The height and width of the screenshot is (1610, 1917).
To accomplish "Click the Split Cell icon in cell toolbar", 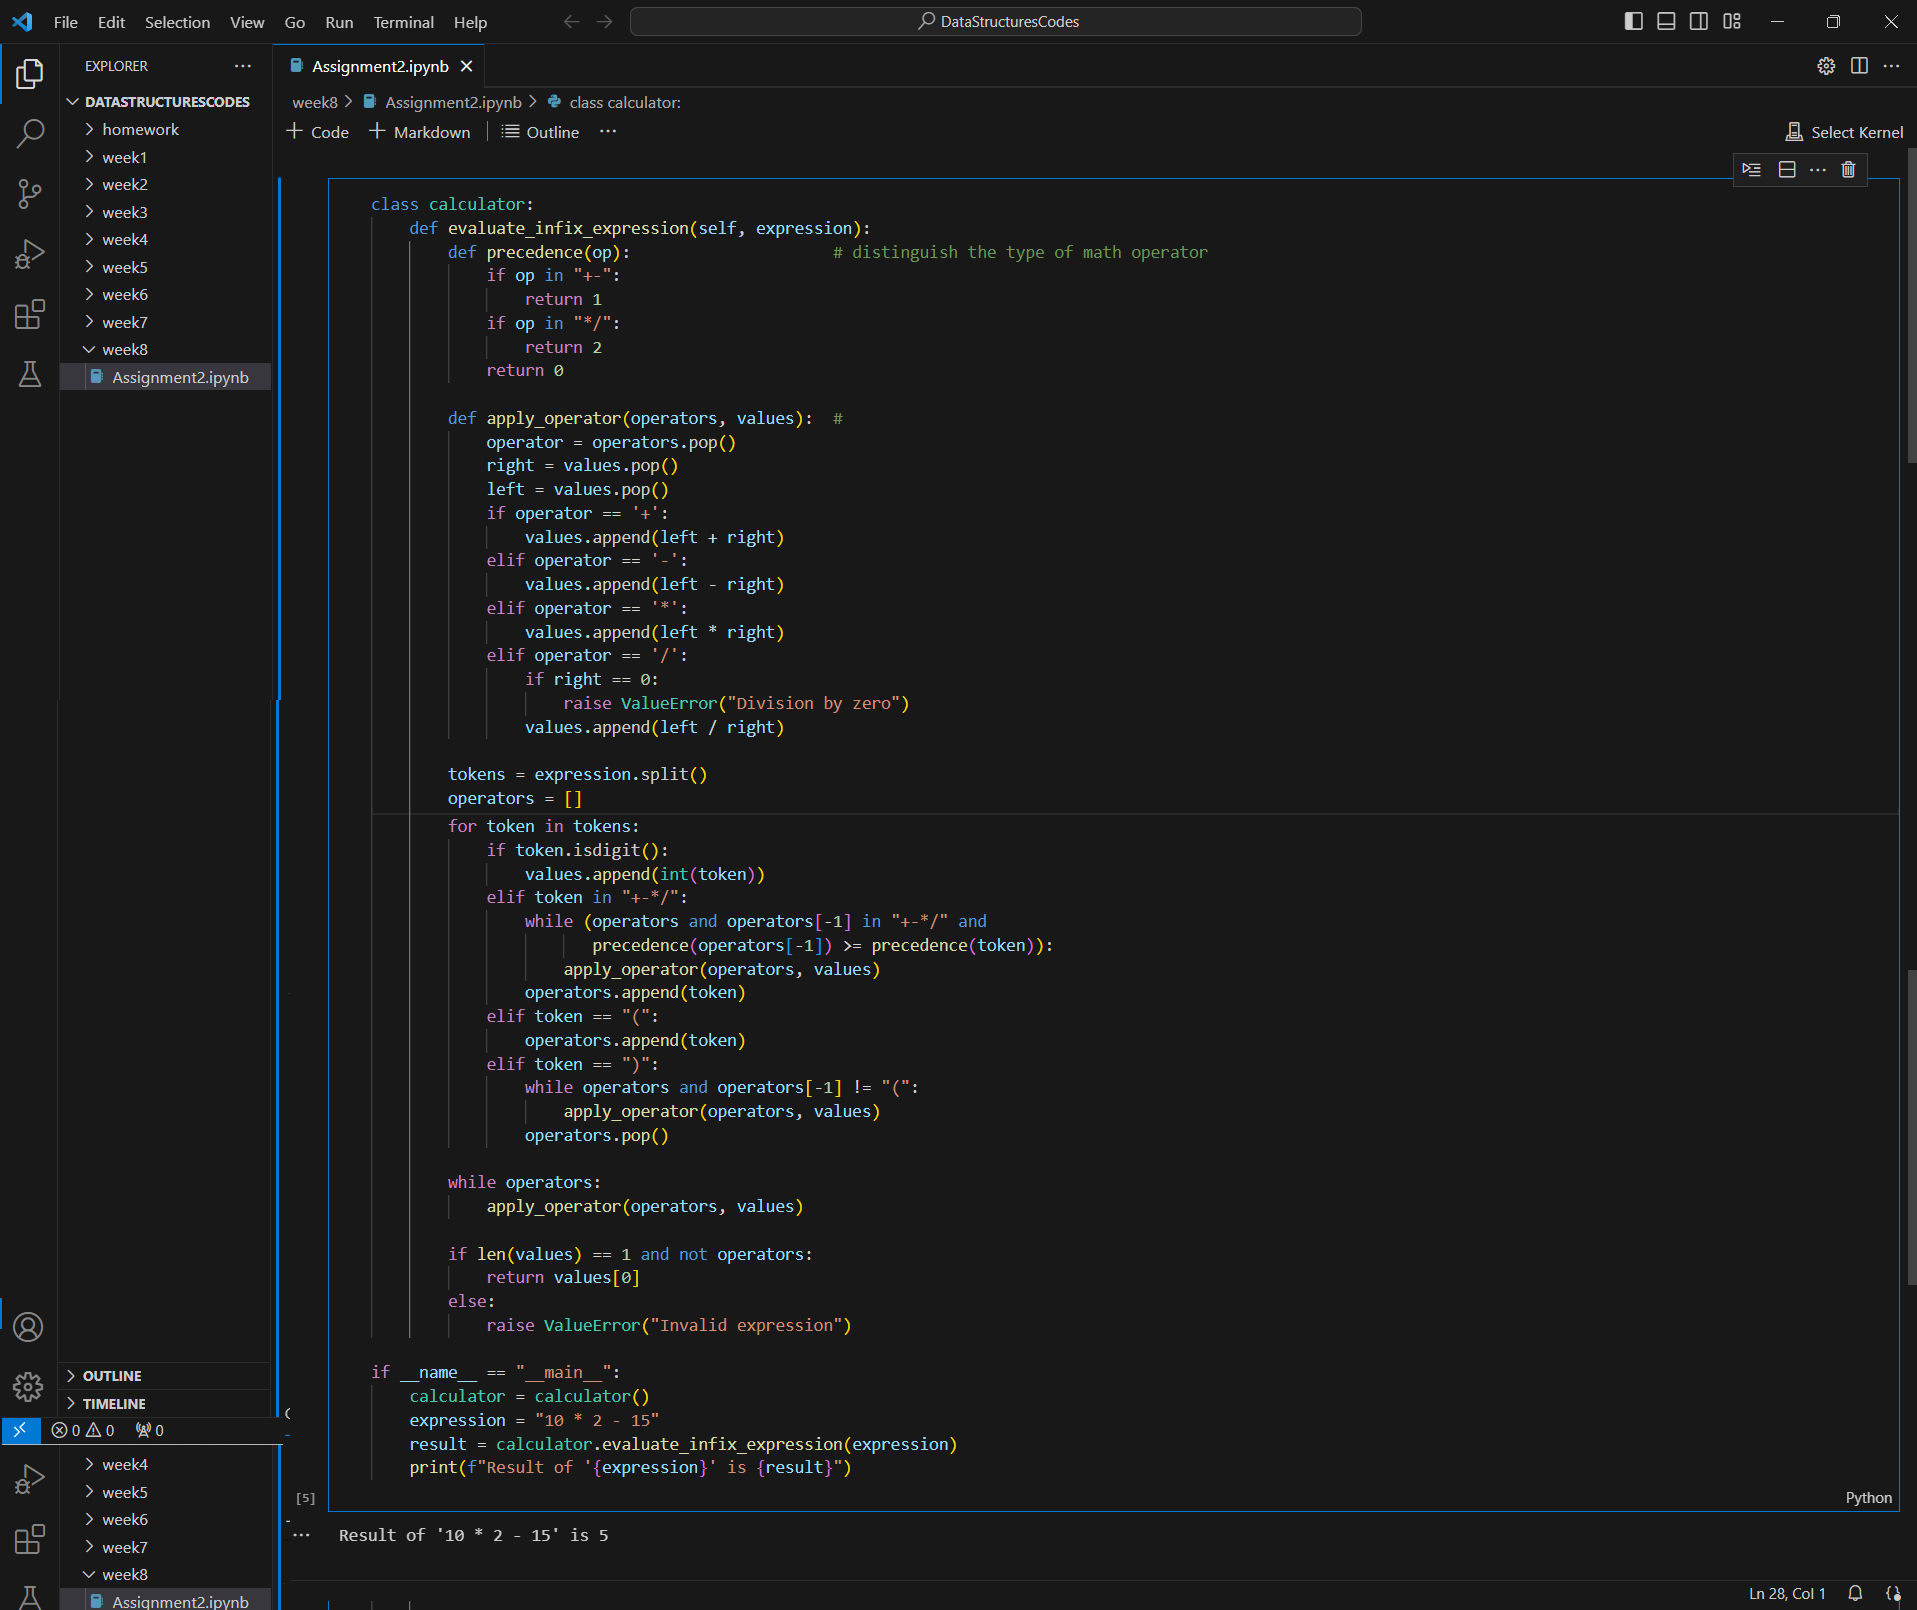I will pos(1787,169).
